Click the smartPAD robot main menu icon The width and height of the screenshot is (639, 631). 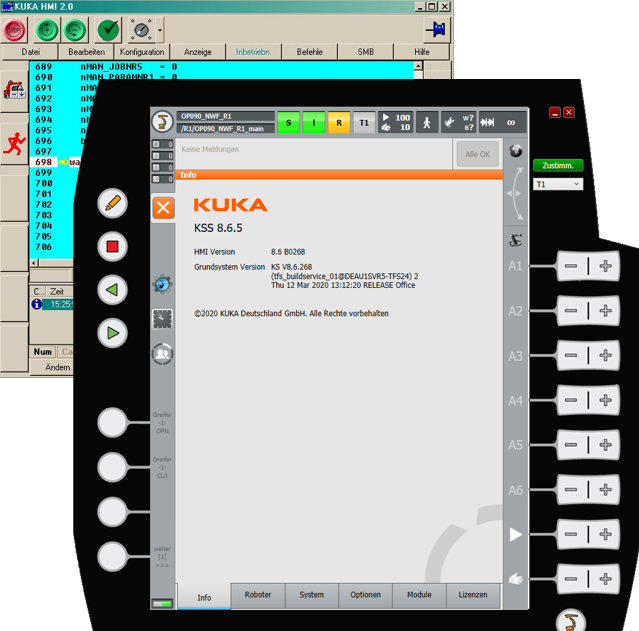(x=163, y=121)
